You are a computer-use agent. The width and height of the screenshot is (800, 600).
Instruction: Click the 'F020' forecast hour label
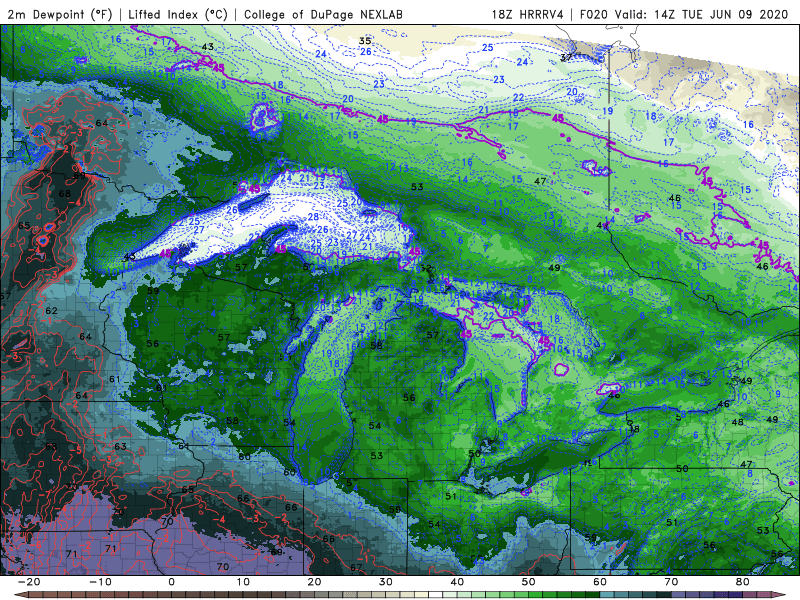pyautogui.click(x=594, y=14)
